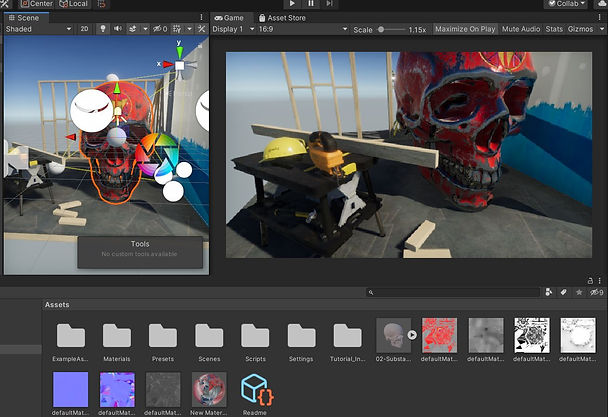Open Project panel options menu (three dots)

pos(600,280)
